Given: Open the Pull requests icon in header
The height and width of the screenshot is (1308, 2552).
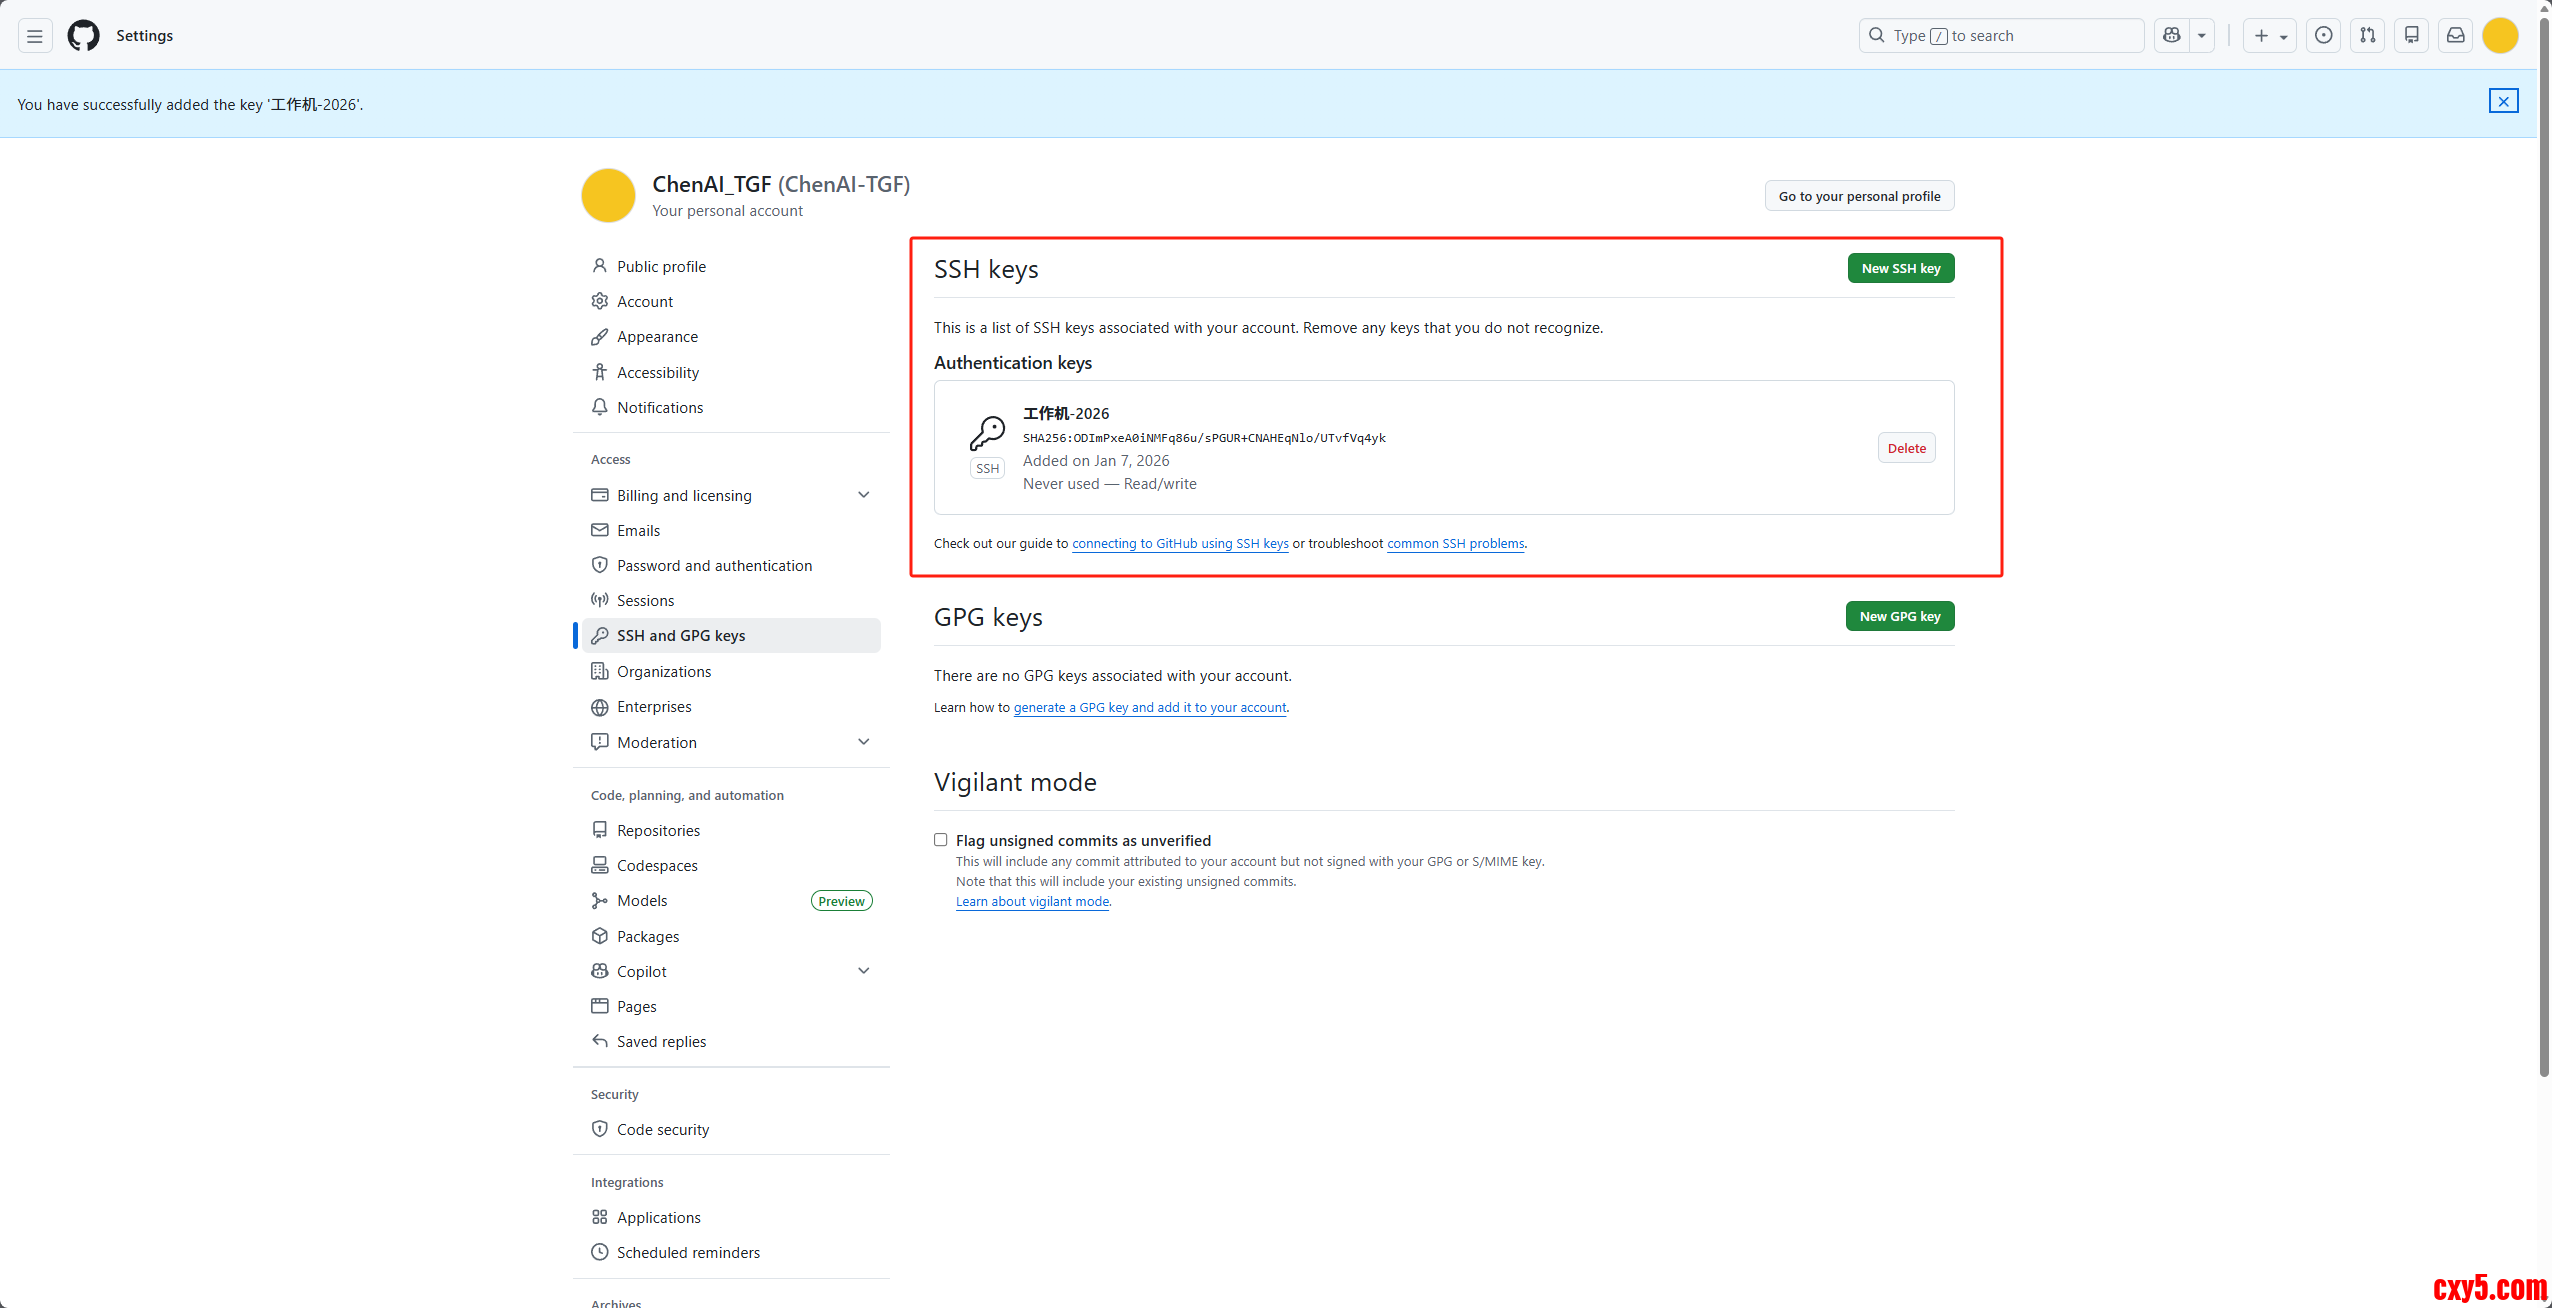Looking at the screenshot, I should tap(2368, 36).
